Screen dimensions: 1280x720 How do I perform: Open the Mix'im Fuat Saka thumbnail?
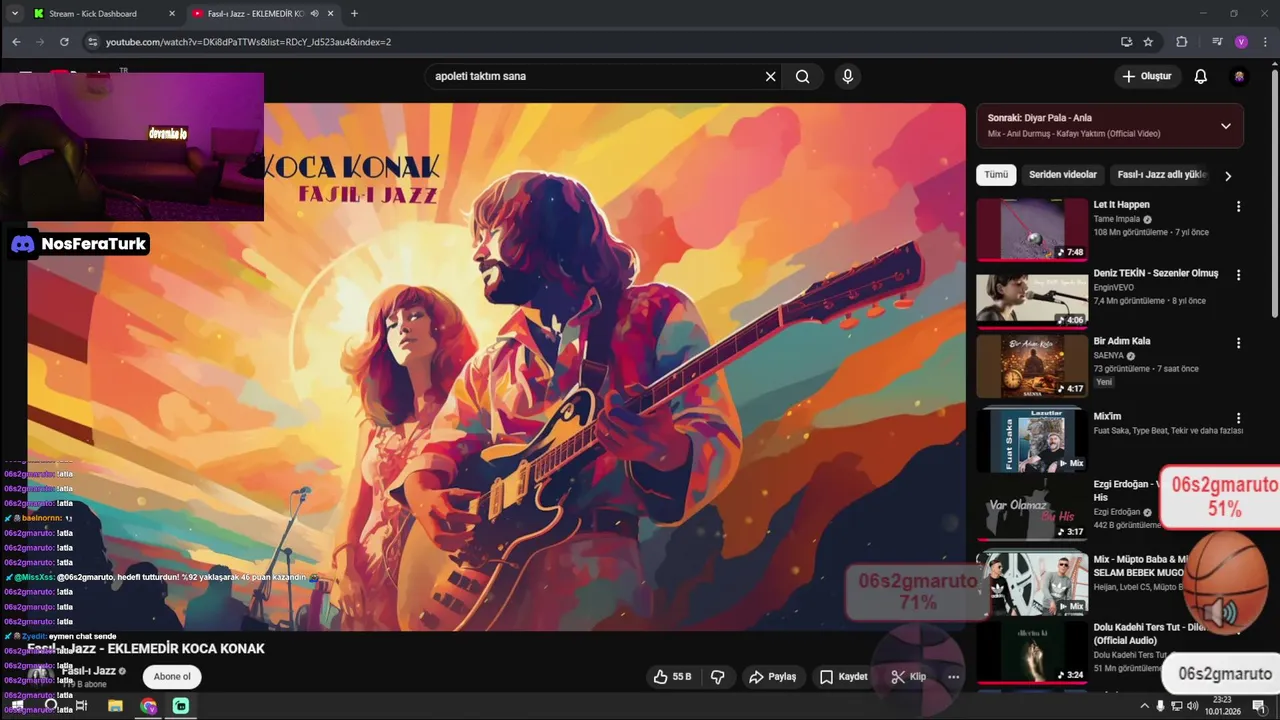[1032, 440]
